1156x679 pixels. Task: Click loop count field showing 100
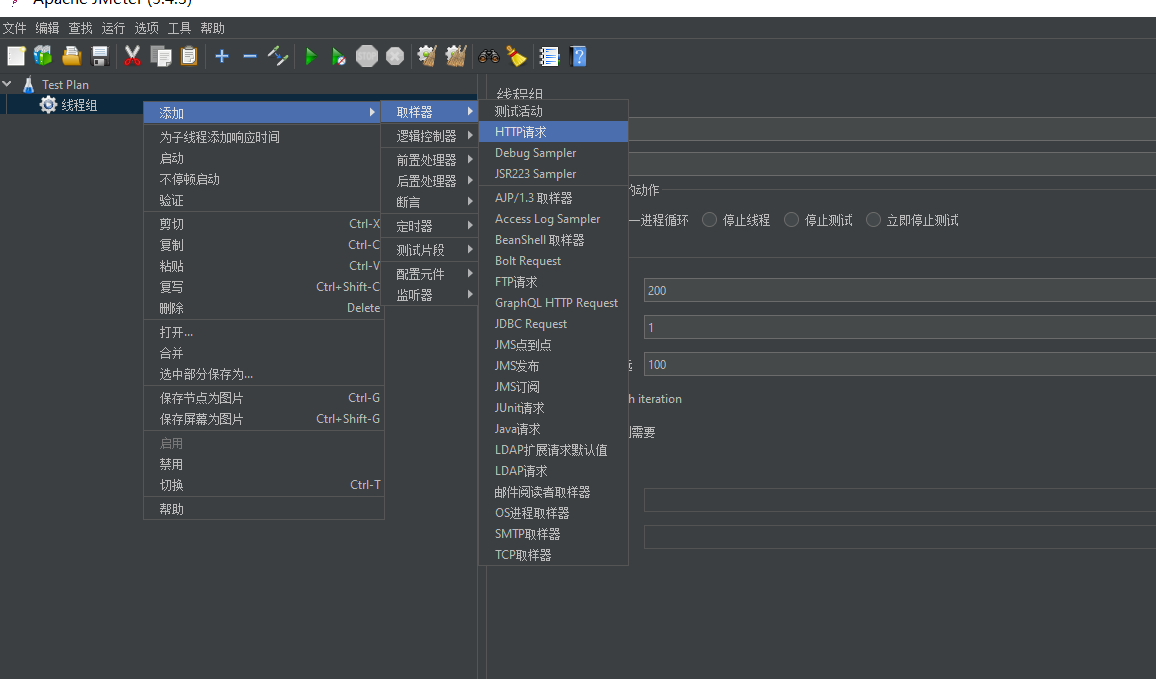pyautogui.click(x=899, y=364)
